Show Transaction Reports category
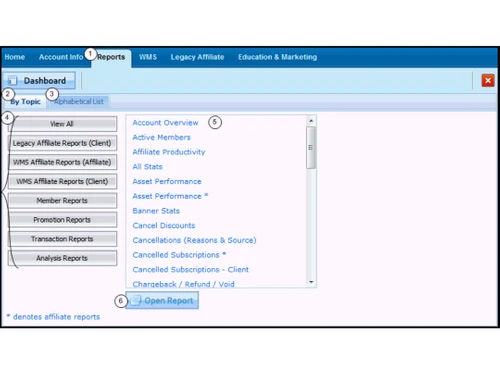 62,239
